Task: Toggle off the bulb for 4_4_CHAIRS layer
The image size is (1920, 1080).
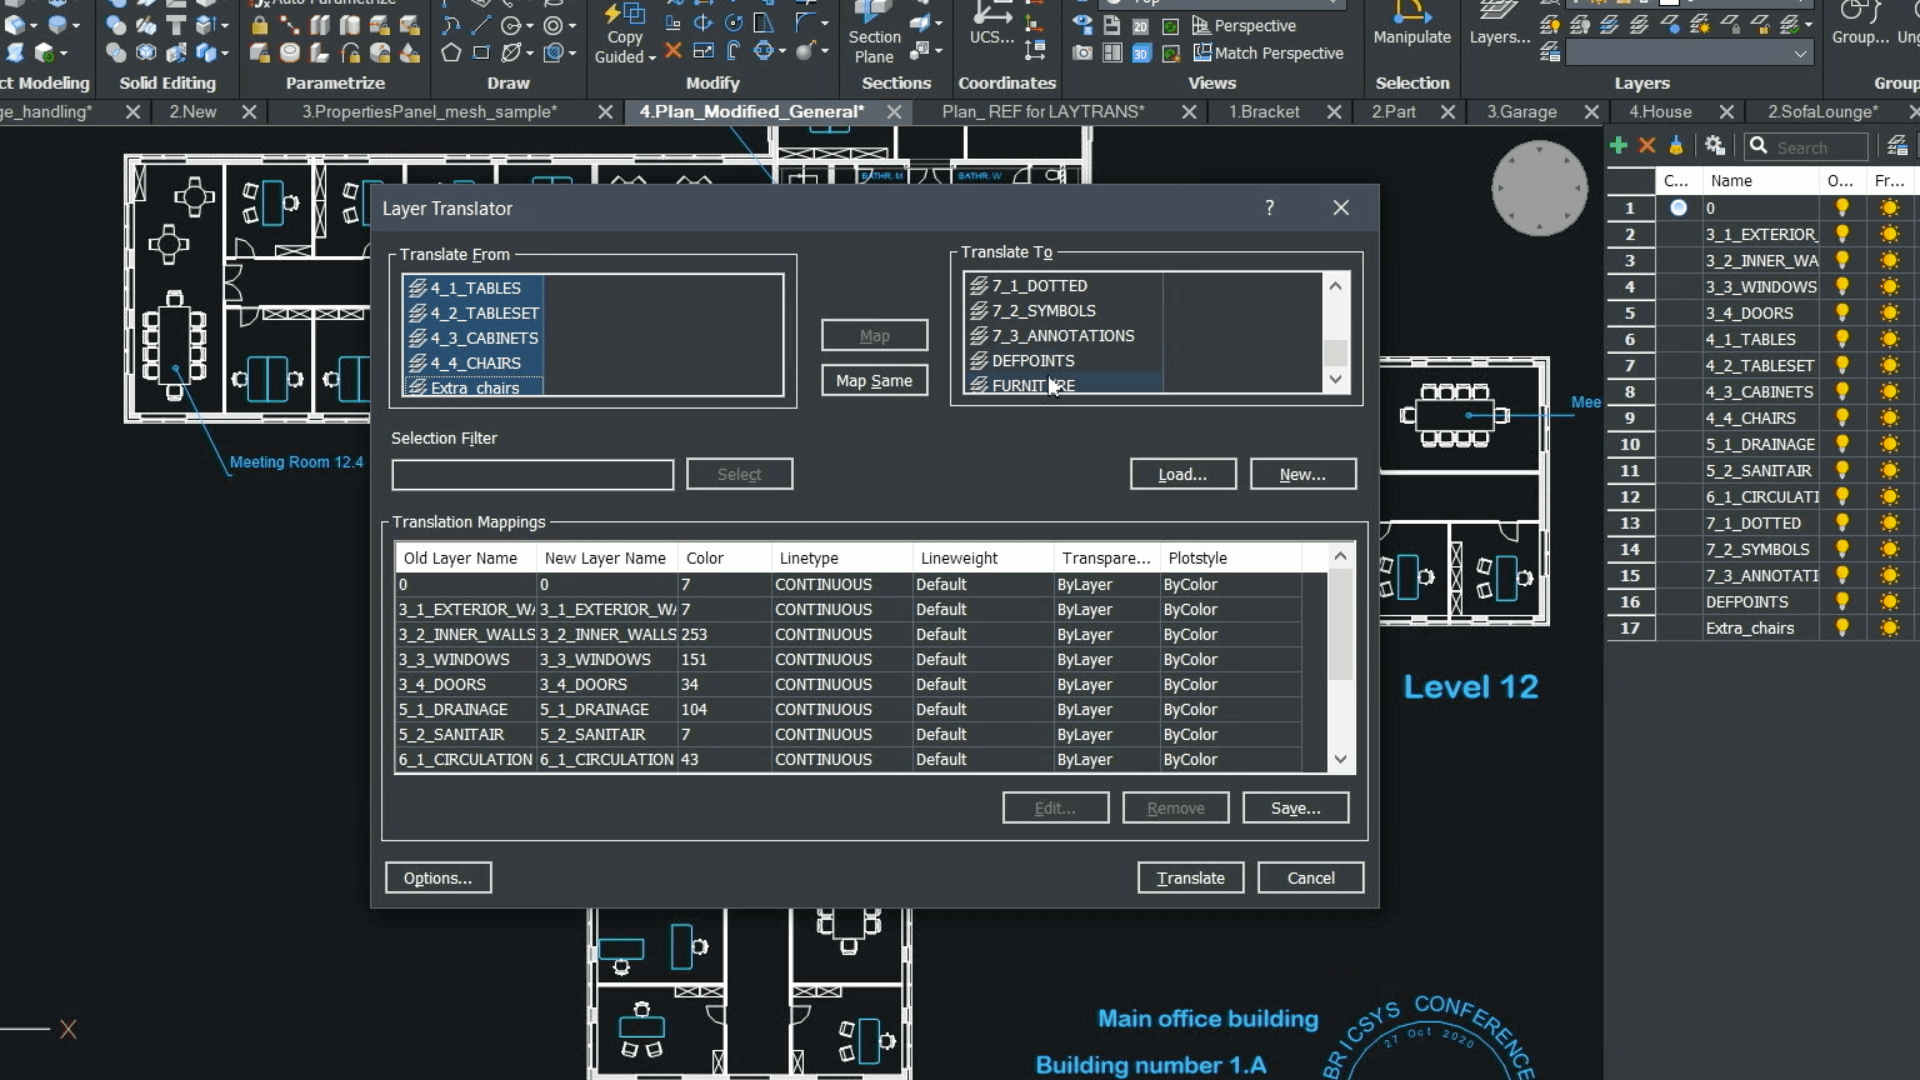Action: click(1842, 418)
